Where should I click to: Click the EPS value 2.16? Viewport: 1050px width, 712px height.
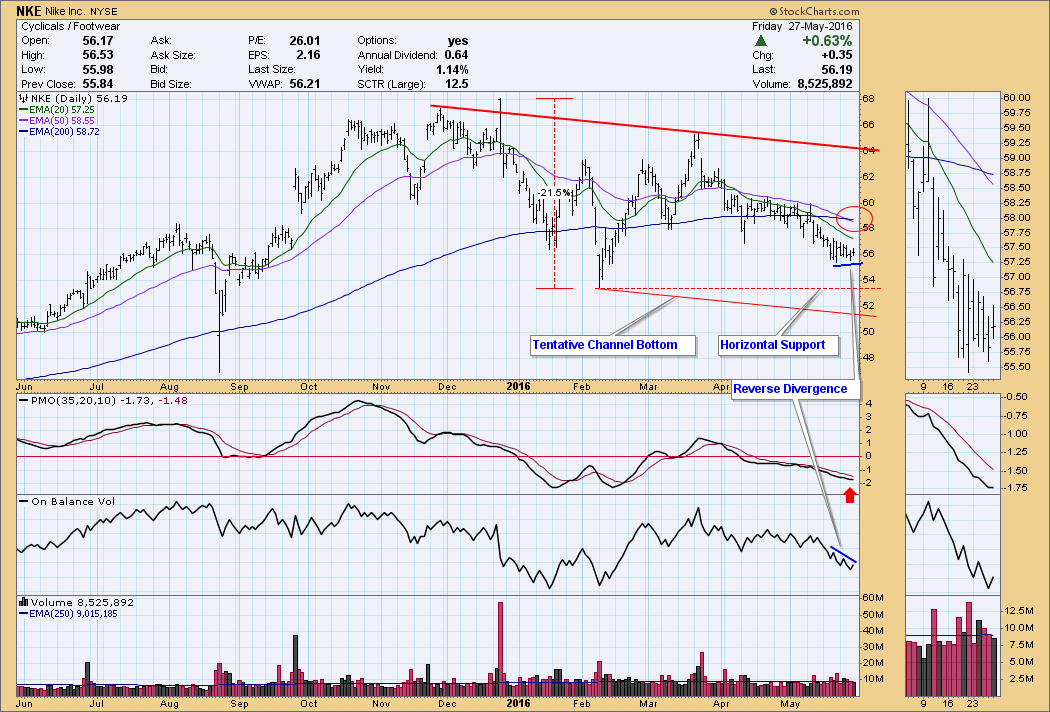tap(309, 55)
